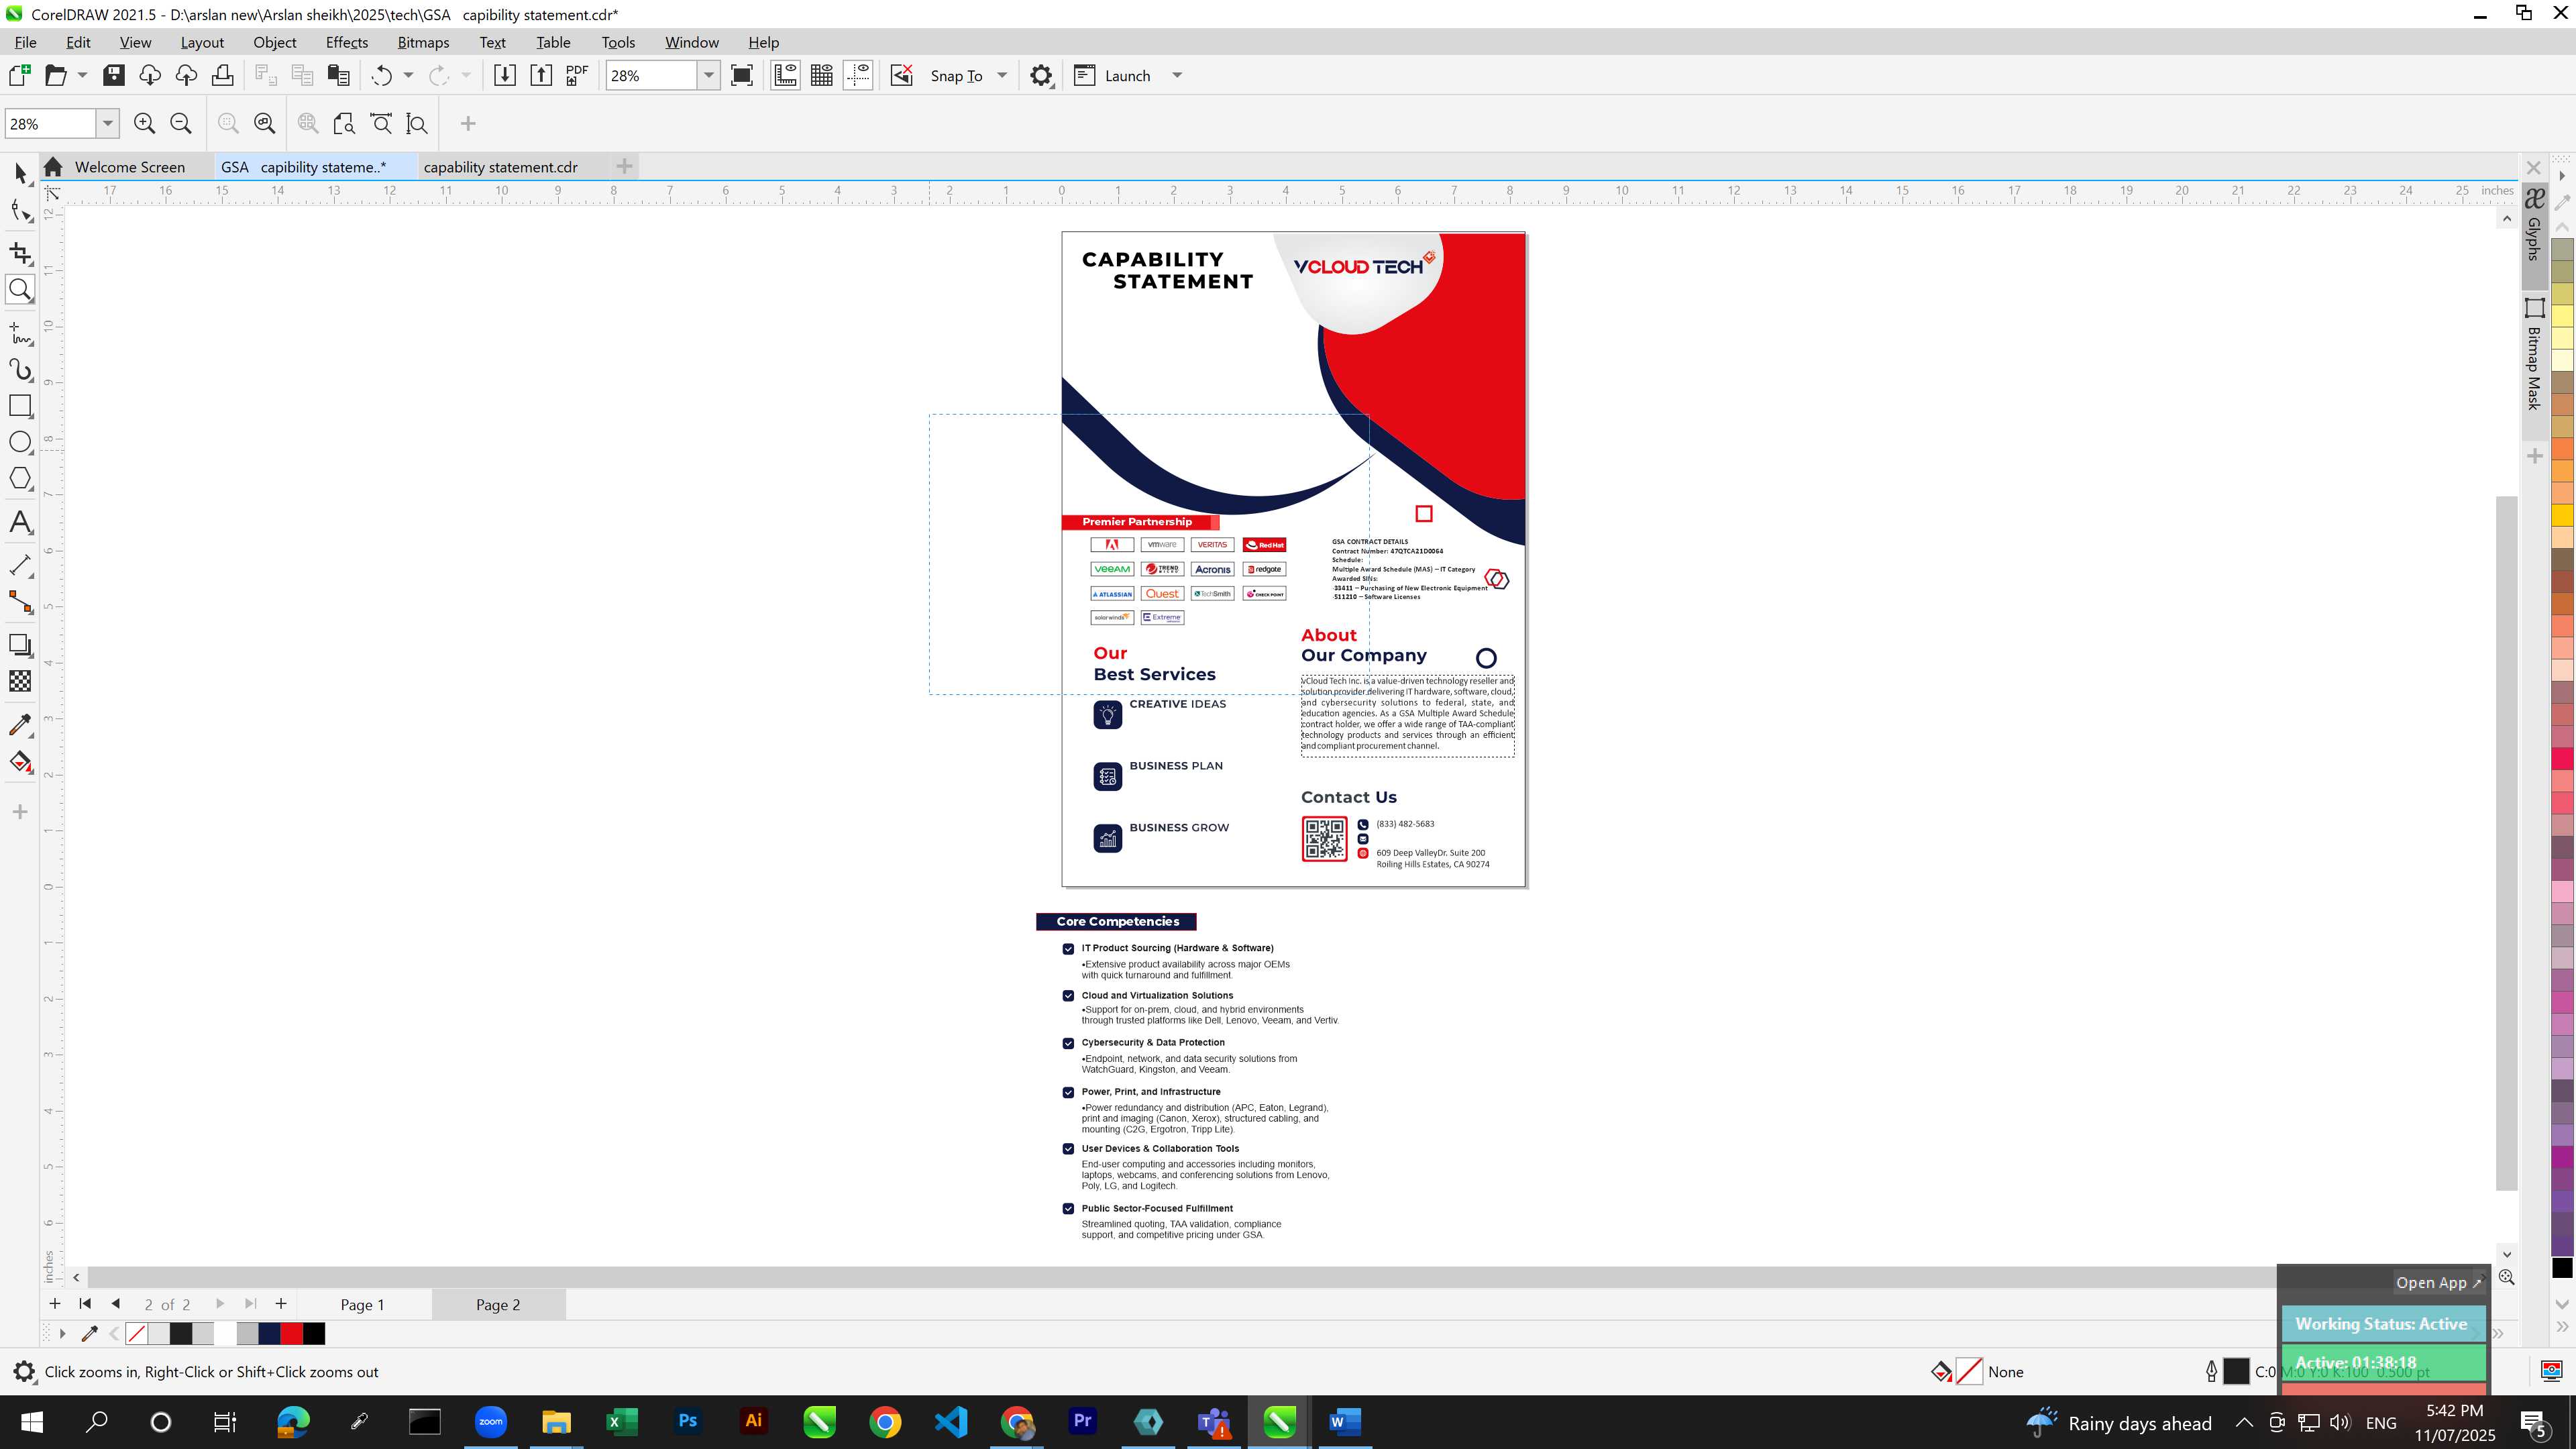
Task: Go to first page arrow
Action: tap(85, 1304)
